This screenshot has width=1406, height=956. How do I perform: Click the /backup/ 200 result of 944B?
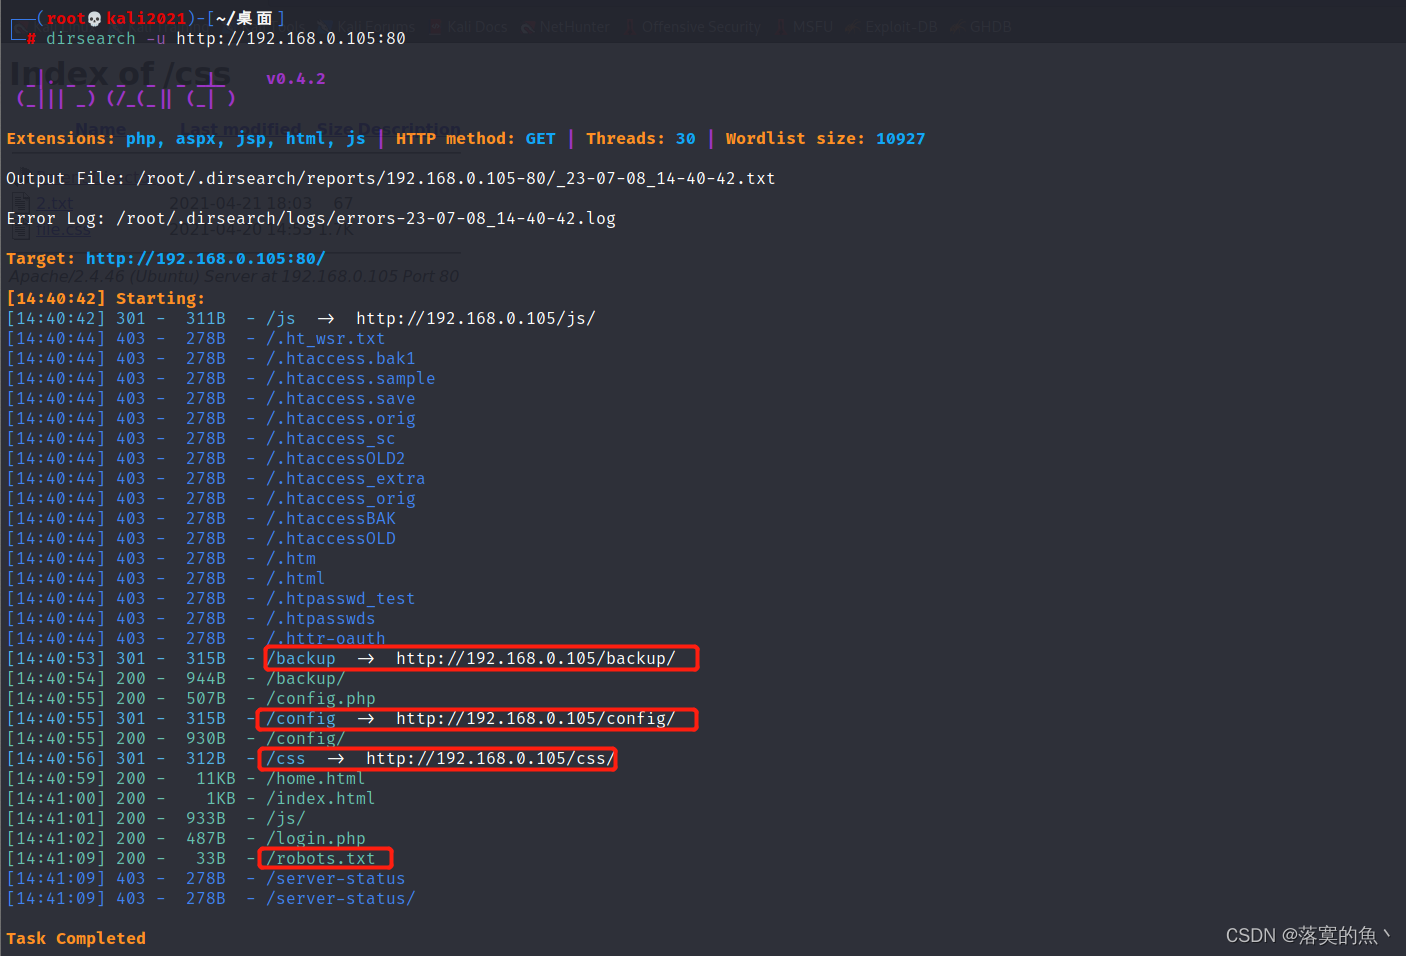pos(306,678)
